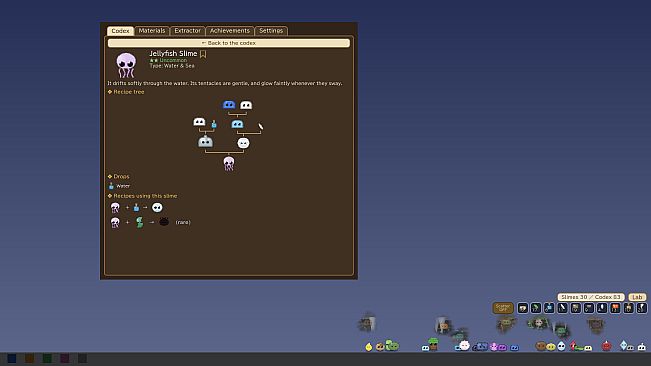Click the pink flower slime

[494, 346]
